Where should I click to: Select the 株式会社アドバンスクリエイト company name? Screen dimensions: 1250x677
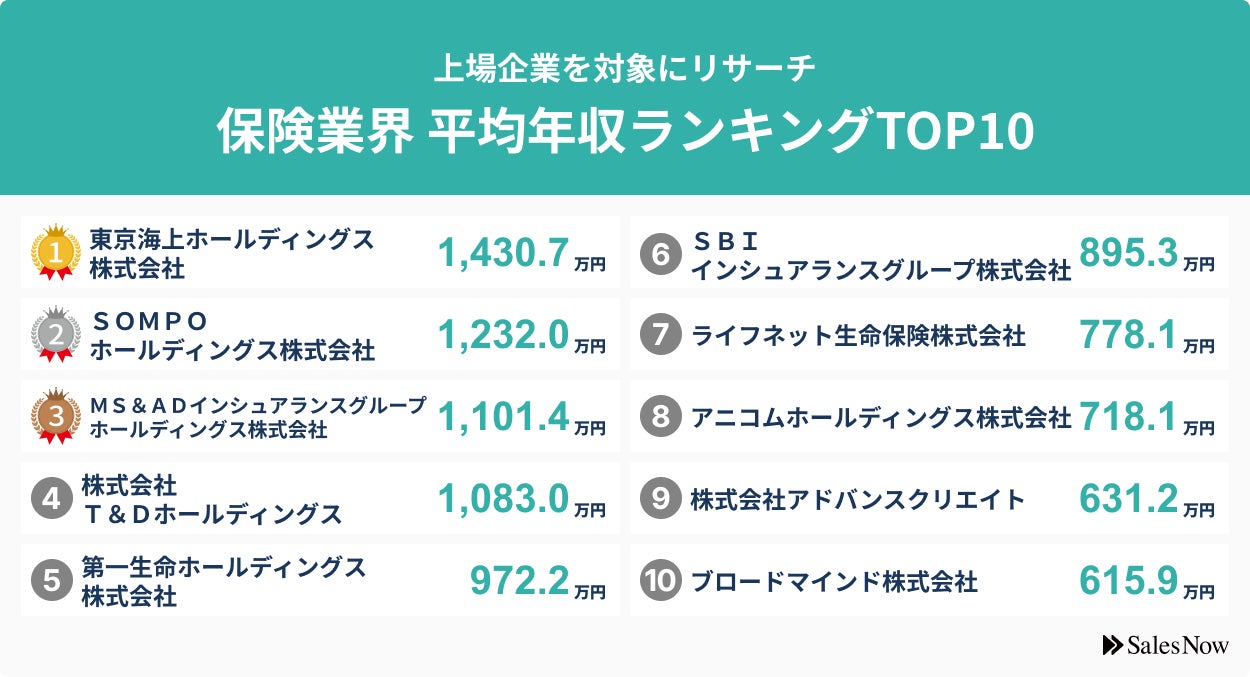tap(858, 499)
